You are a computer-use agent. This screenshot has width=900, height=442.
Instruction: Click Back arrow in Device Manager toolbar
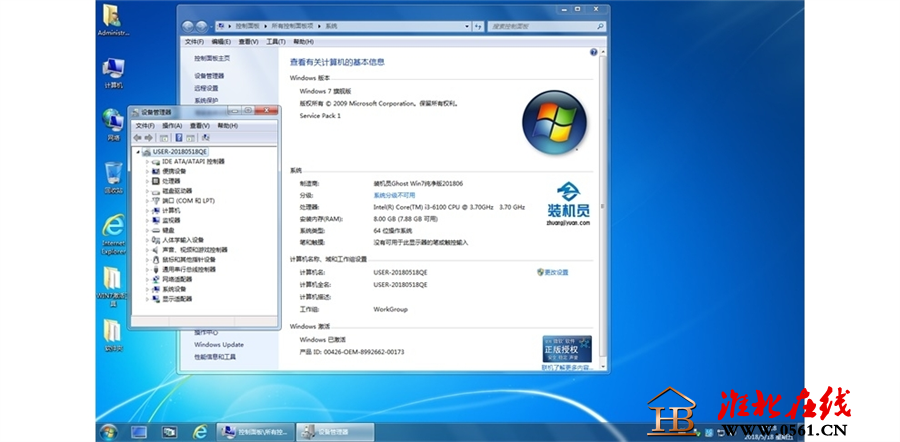(x=137, y=138)
